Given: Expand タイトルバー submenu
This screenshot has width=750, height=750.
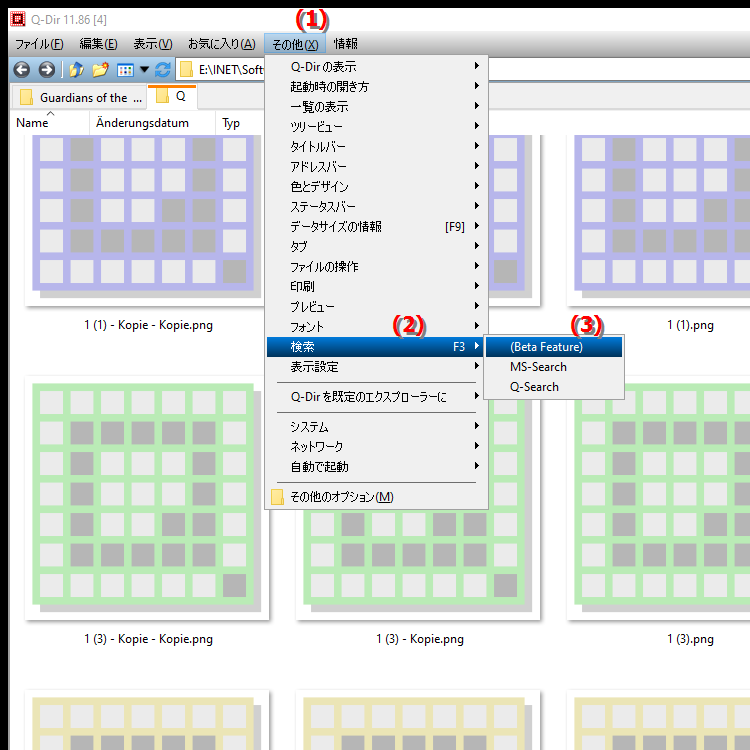Looking at the screenshot, I should click(376, 146).
